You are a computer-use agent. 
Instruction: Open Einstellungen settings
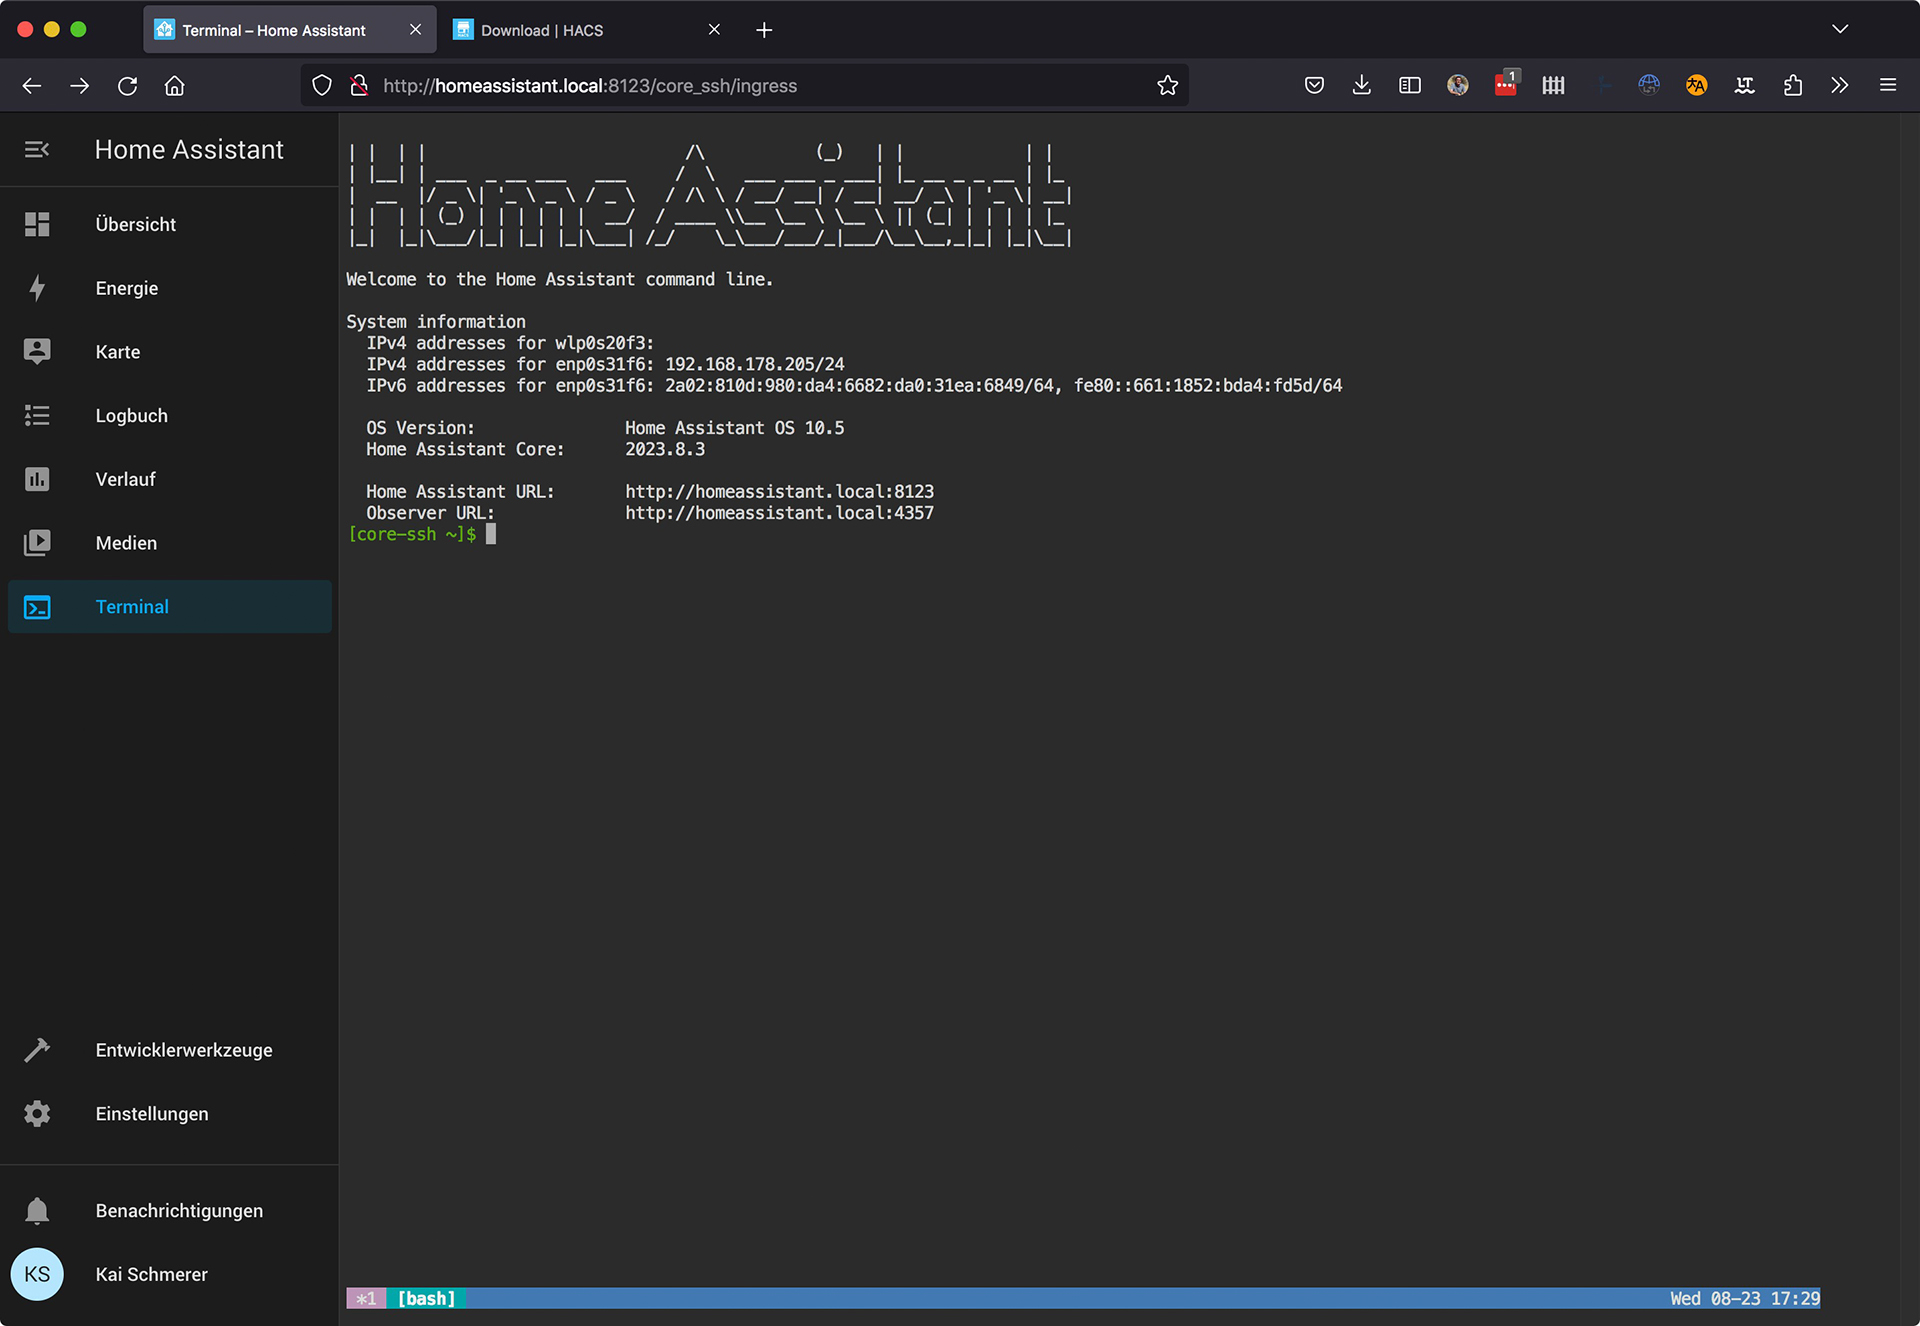click(151, 1114)
